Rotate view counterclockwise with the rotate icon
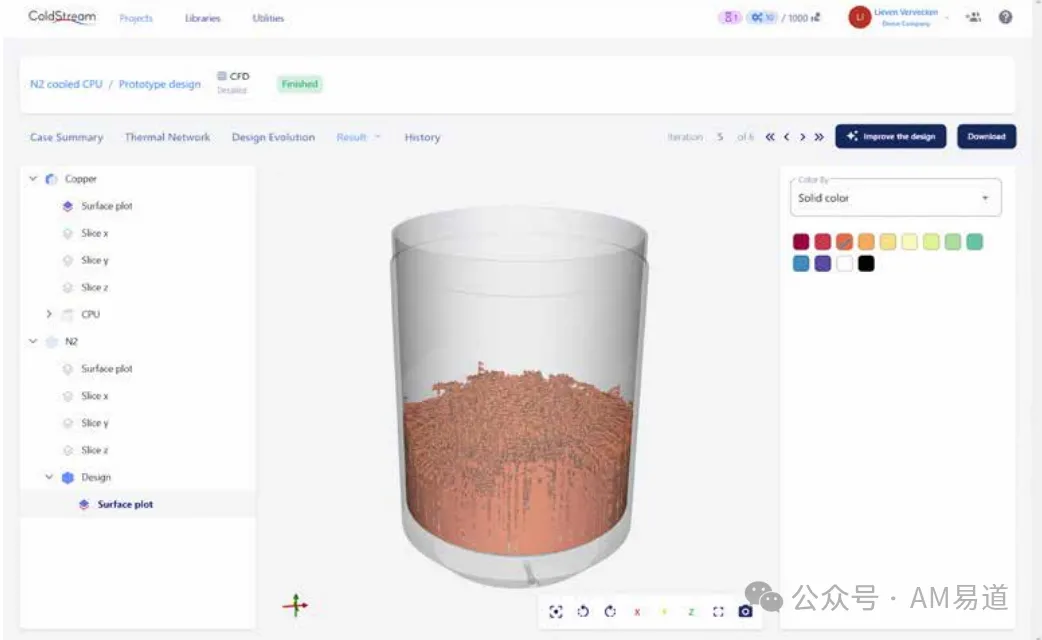The width and height of the screenshot is (1042, 640). click(x=583, y=611)
